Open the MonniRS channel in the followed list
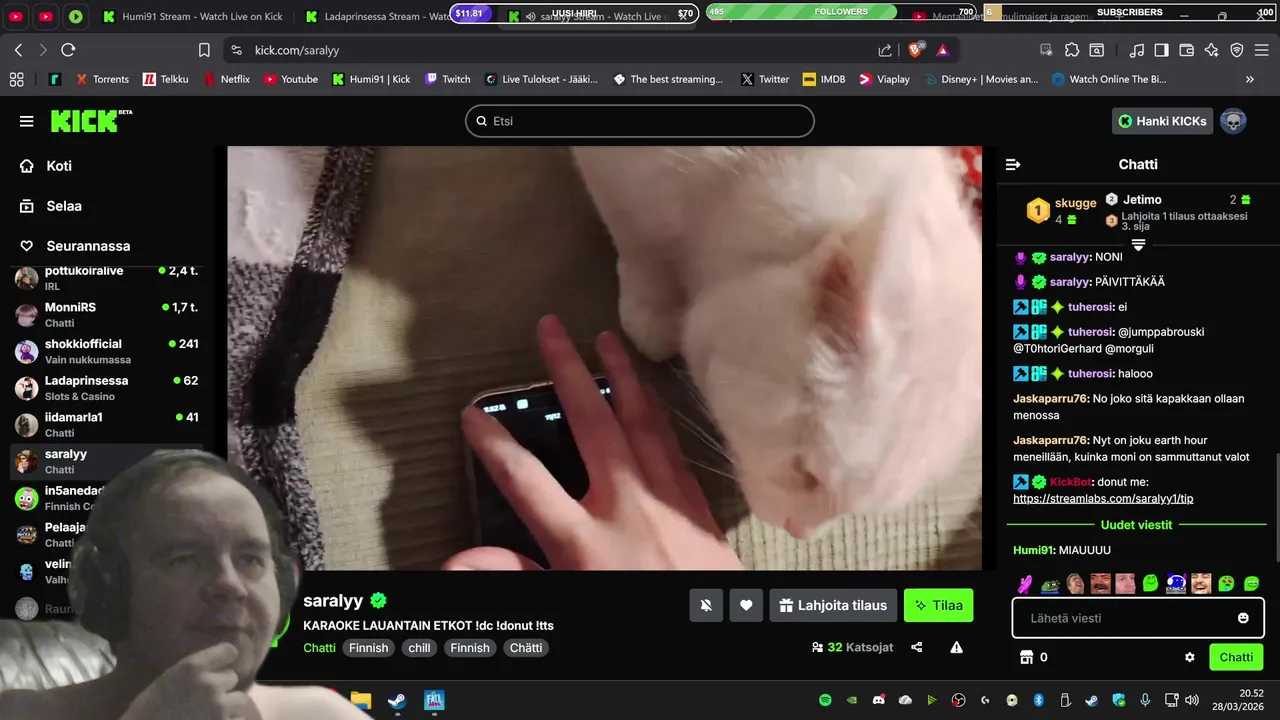The height and width of the screenshot is (720, 1280). (107, 314)
